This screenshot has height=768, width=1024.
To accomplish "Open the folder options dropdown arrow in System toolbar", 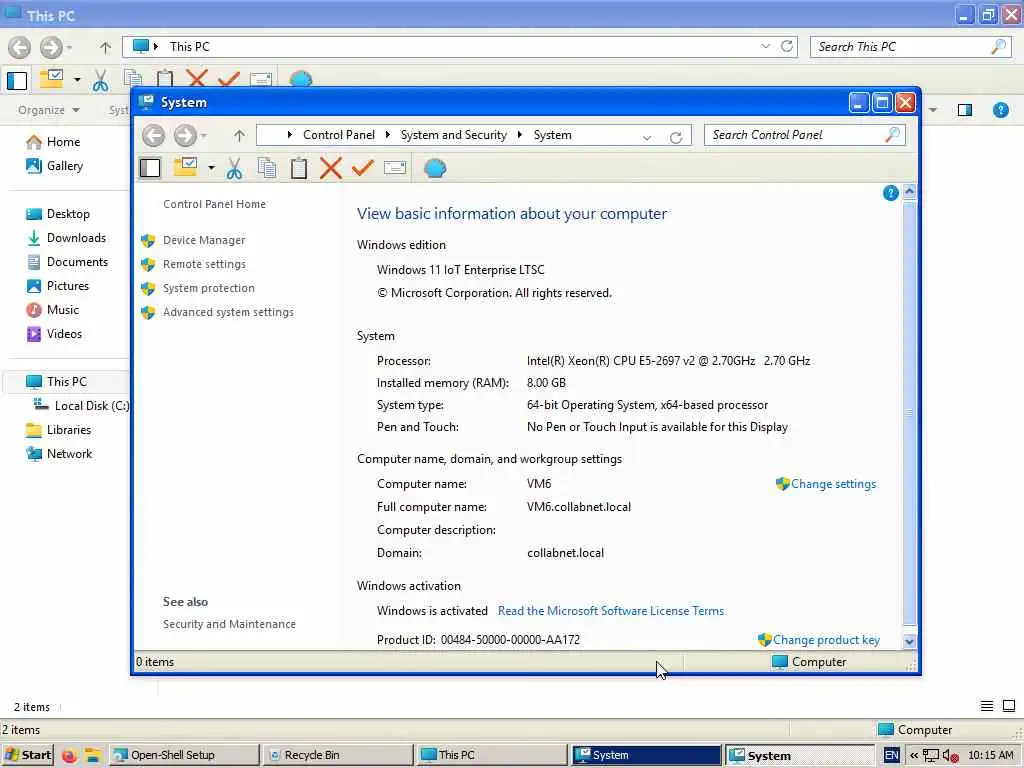I will click(211, 168).
